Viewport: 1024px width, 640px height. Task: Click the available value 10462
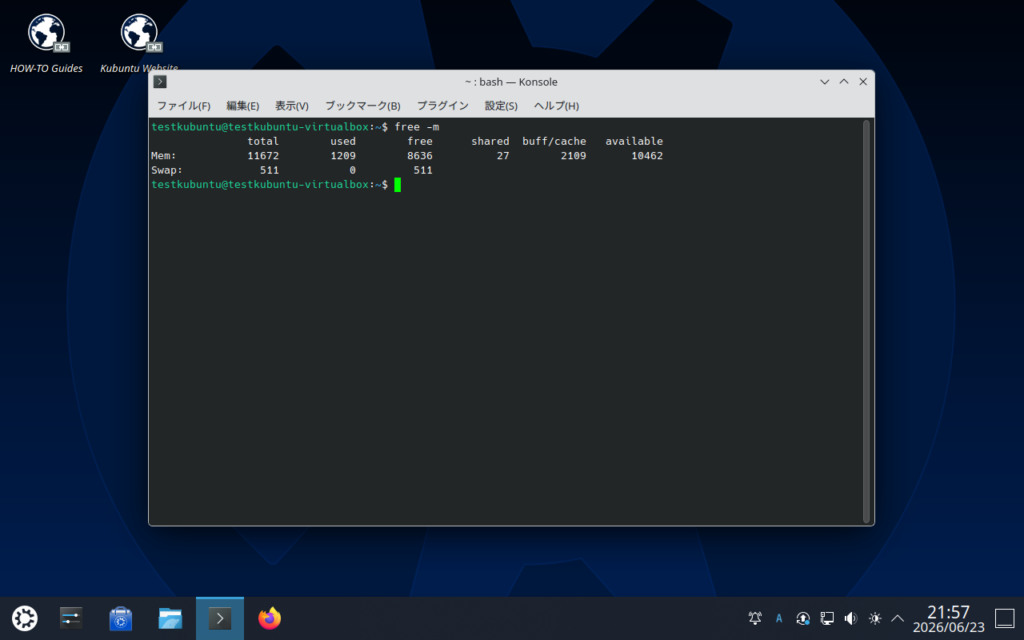(647, 155)
